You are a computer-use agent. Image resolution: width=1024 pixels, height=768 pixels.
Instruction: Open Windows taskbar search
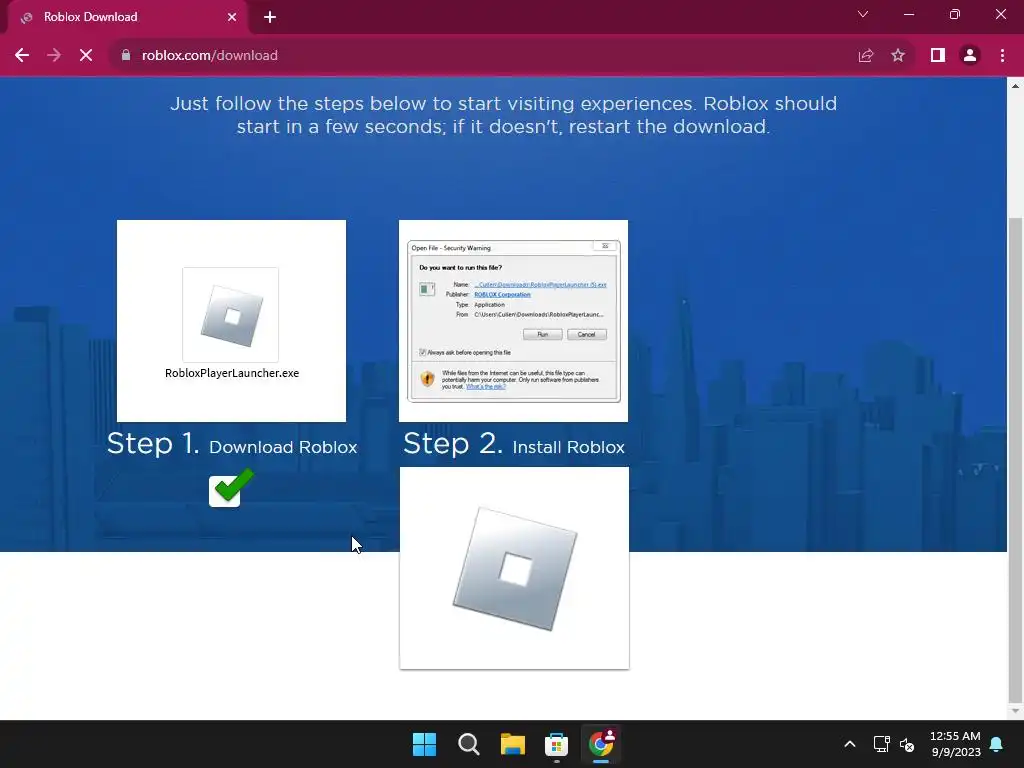point(469,744)
